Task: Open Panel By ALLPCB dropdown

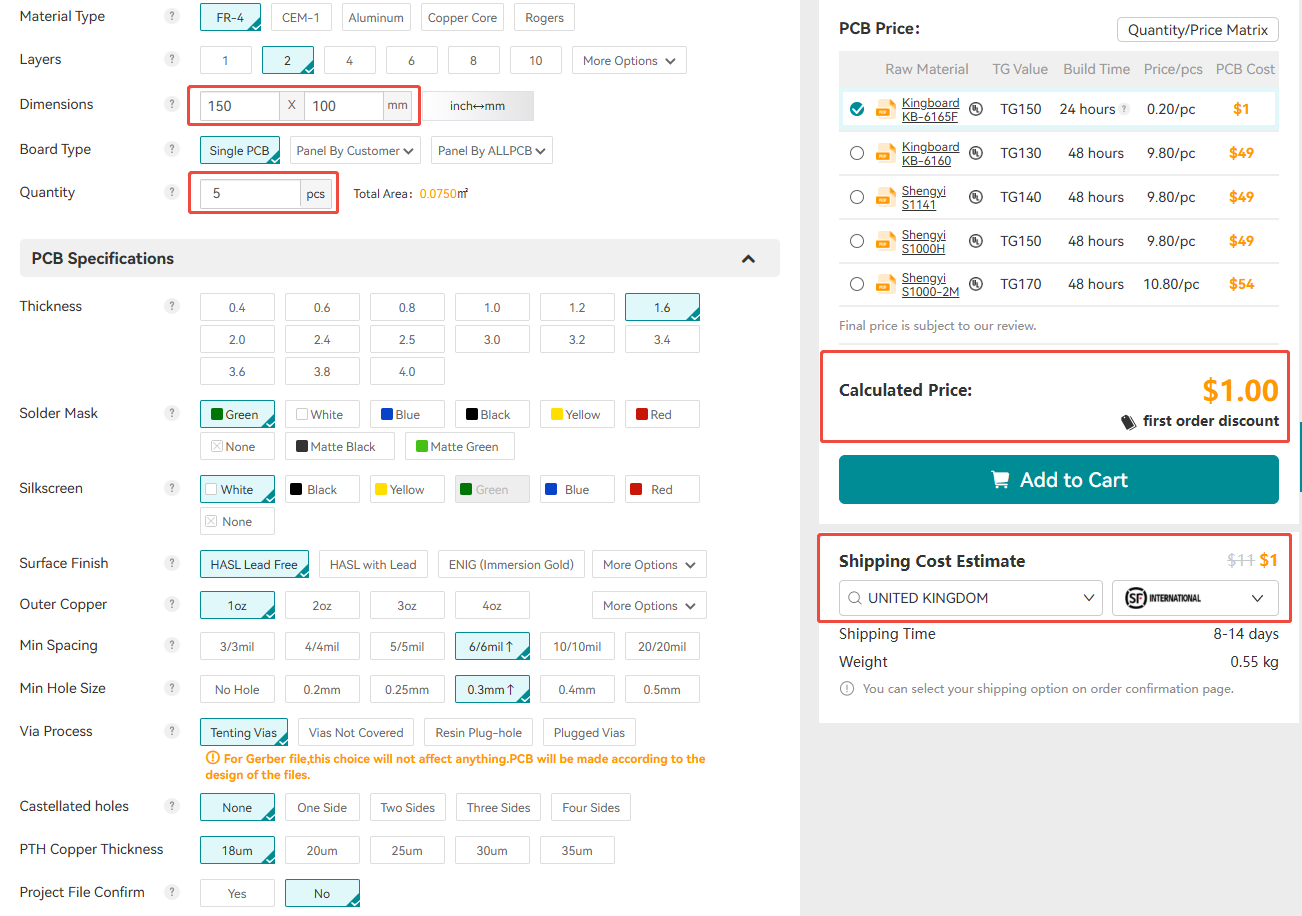Action: (x=492, y=150)
